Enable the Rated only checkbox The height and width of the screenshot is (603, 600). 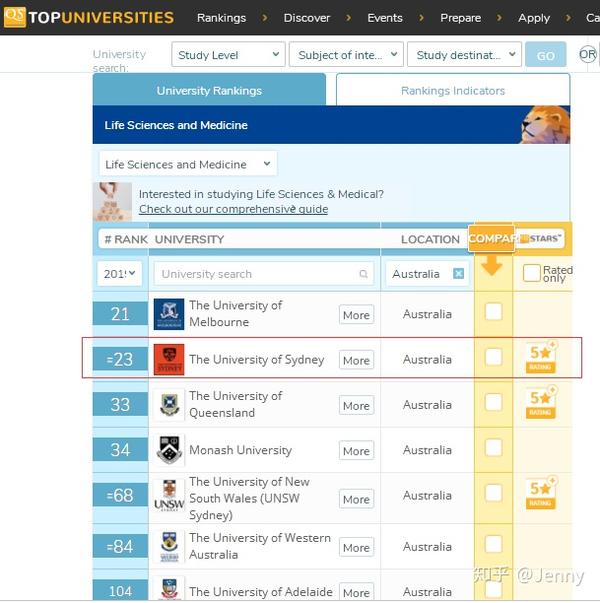point(532,273)
